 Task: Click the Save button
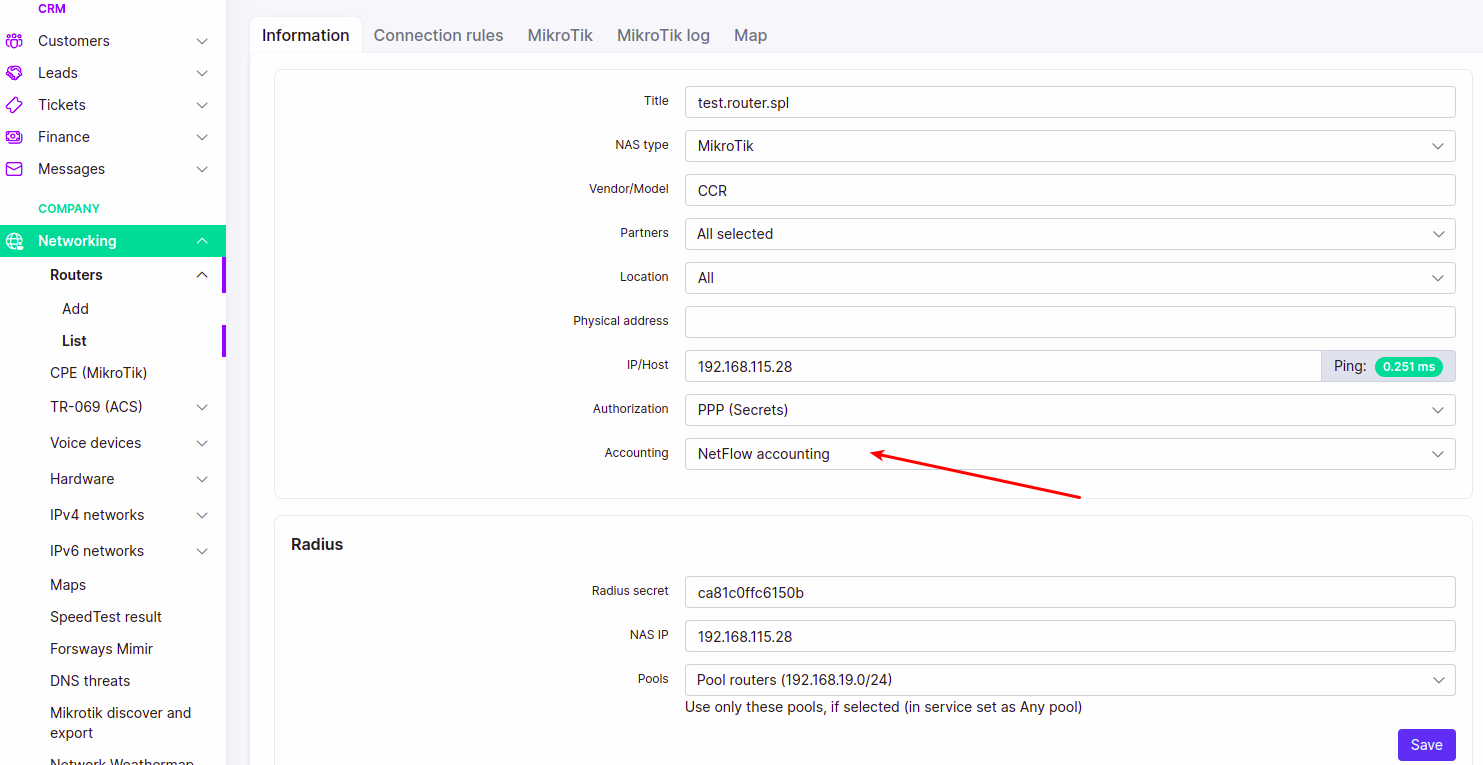click(x=1426, y=744)
